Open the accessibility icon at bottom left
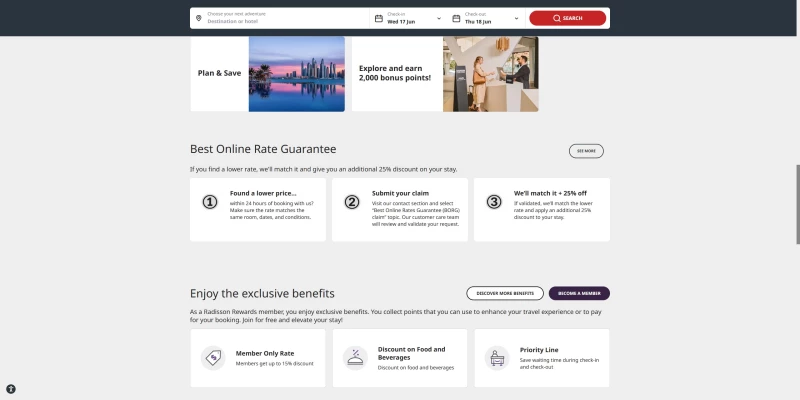Image resolution: width=800 pixels, height=400 pixels. [x=11, y=389]
